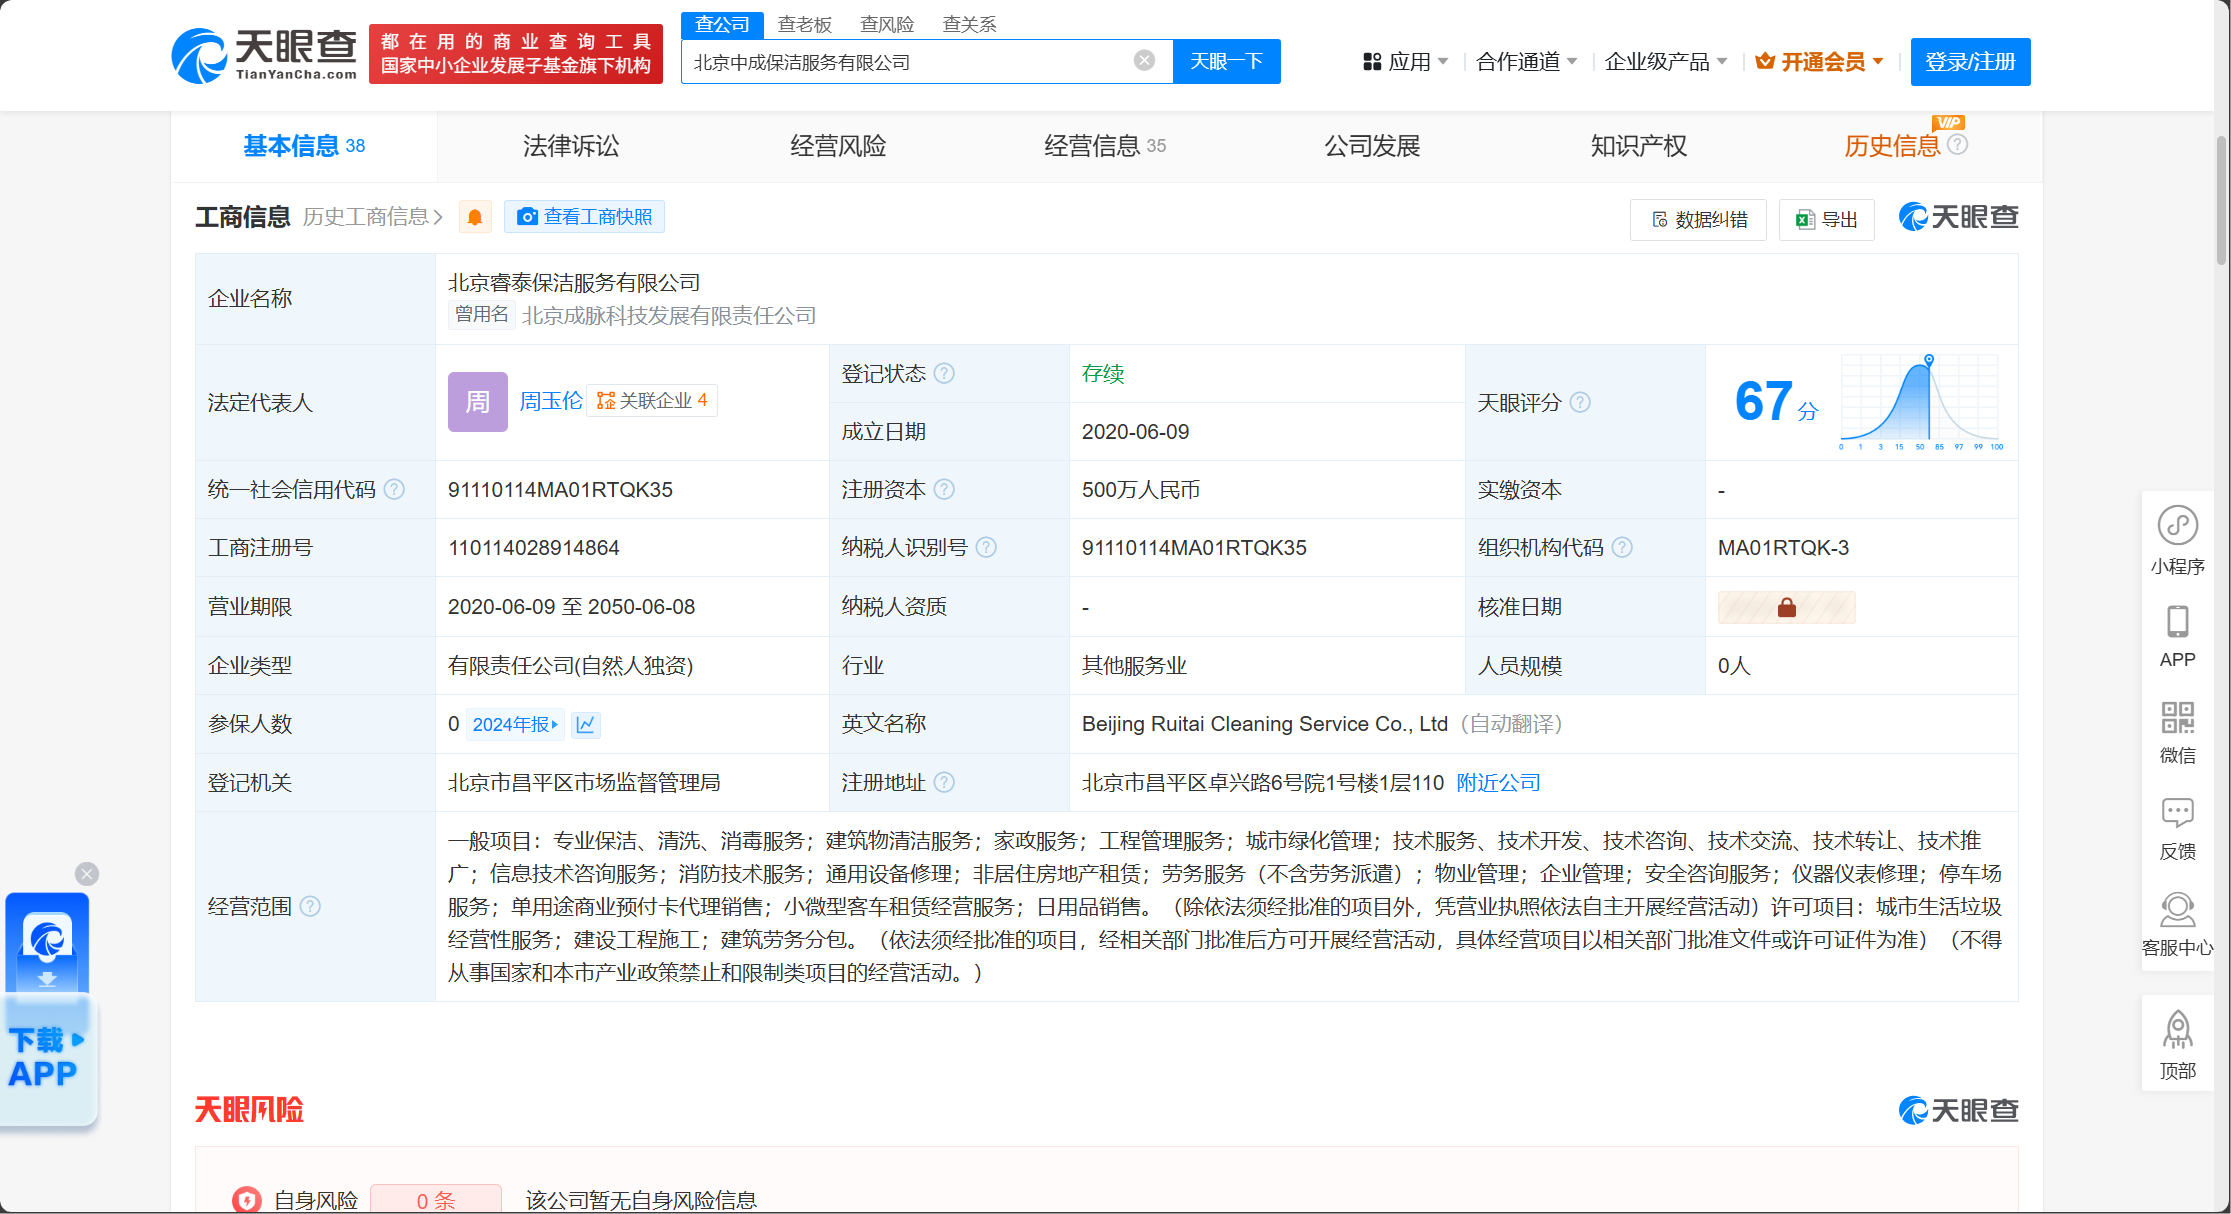2231x1214 pixels.
Task: Expand the 开通会员 dropdown
Action: [x=1820, y=61]
